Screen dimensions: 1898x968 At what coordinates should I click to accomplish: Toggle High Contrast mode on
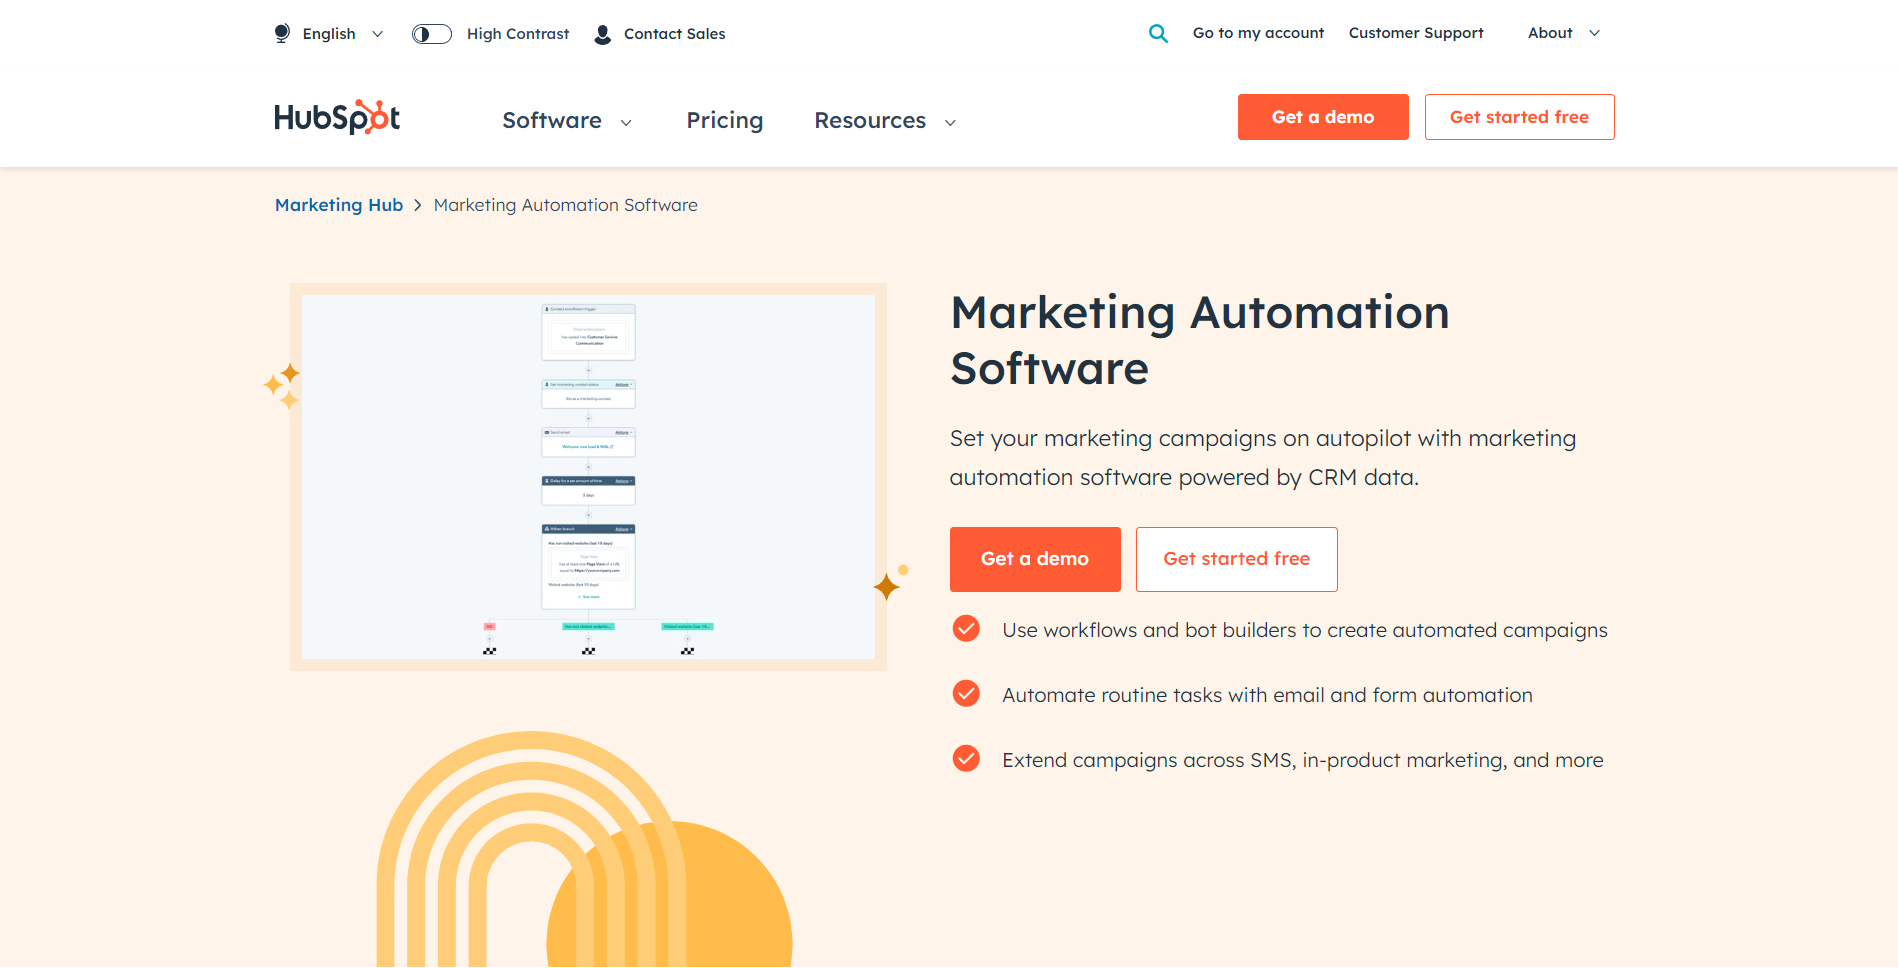431,33
